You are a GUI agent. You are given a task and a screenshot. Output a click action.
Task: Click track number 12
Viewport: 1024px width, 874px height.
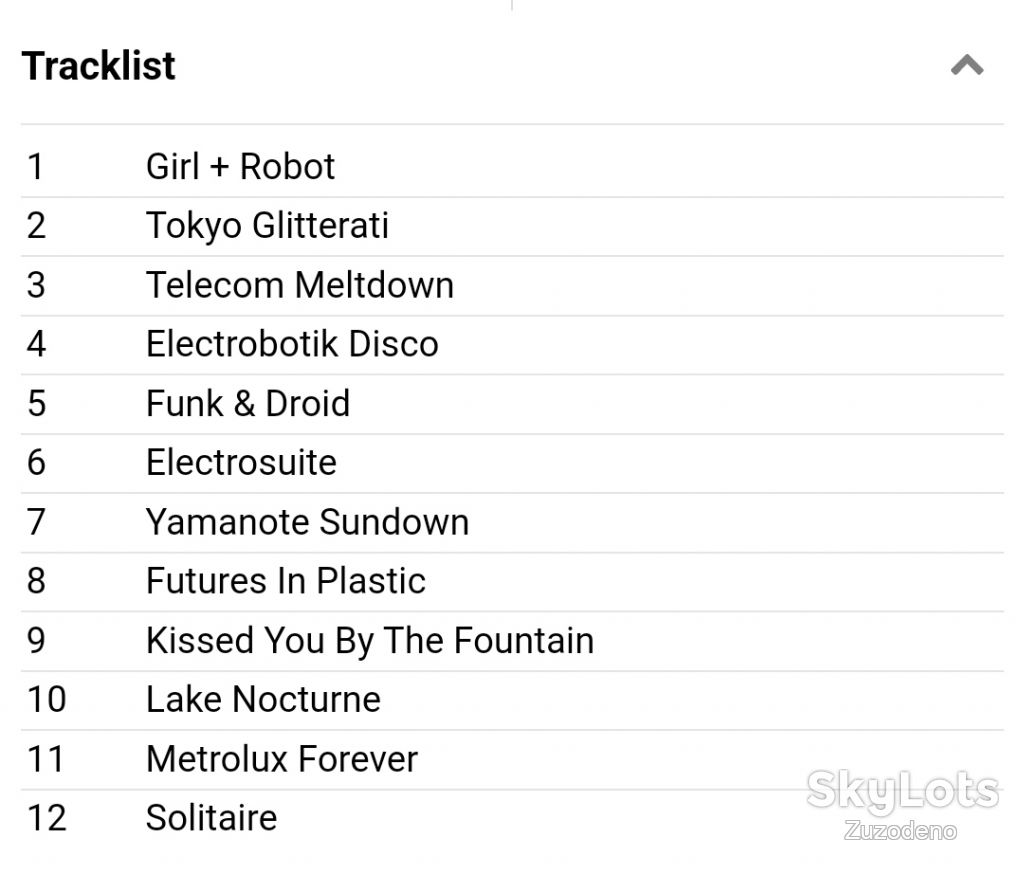(47, 818)
